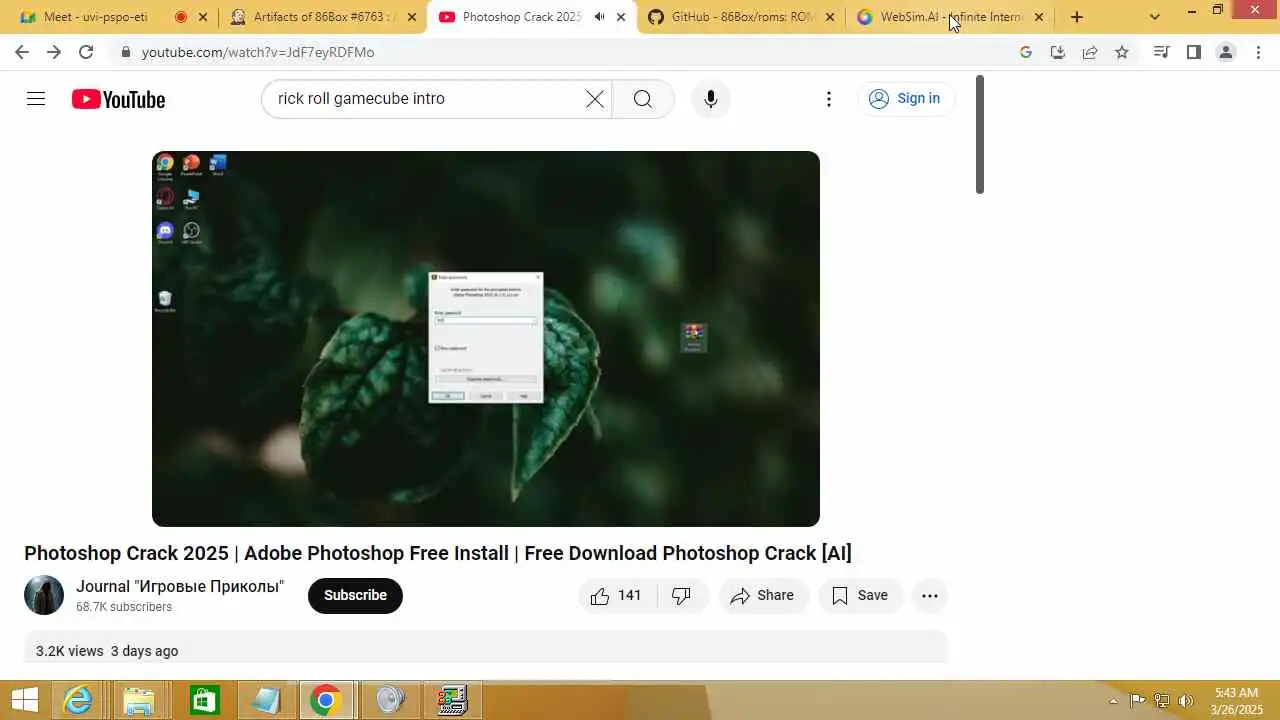Search with your voice microphone button
The width and height of the screenshot is (1280, 720).
click(x=711, y=98)
